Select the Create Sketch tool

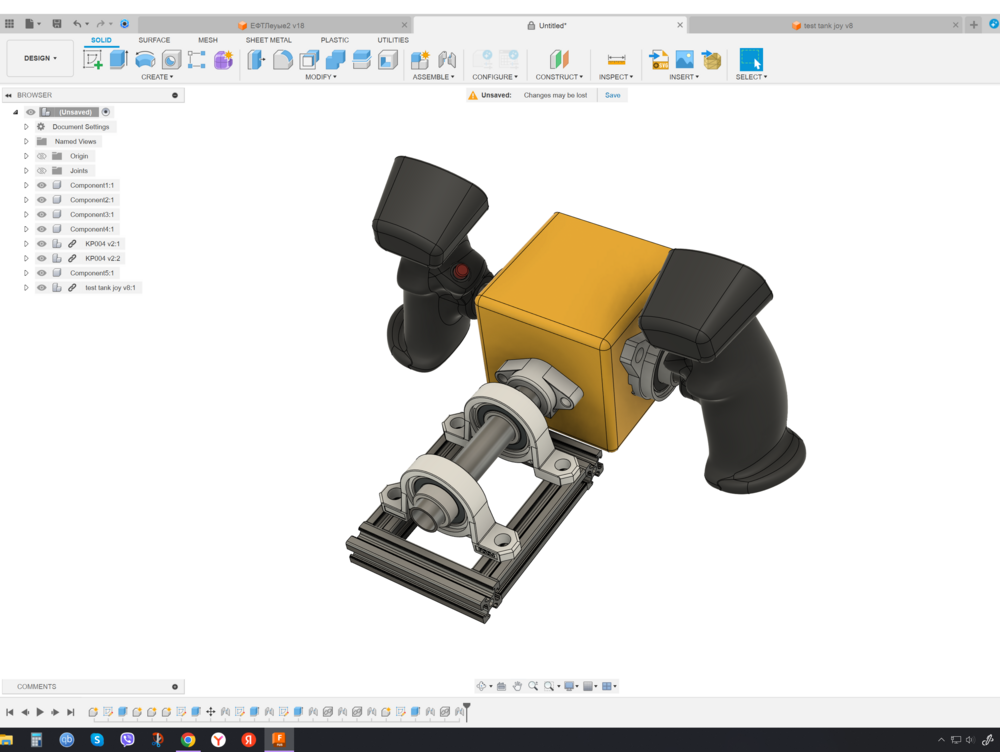92,57
